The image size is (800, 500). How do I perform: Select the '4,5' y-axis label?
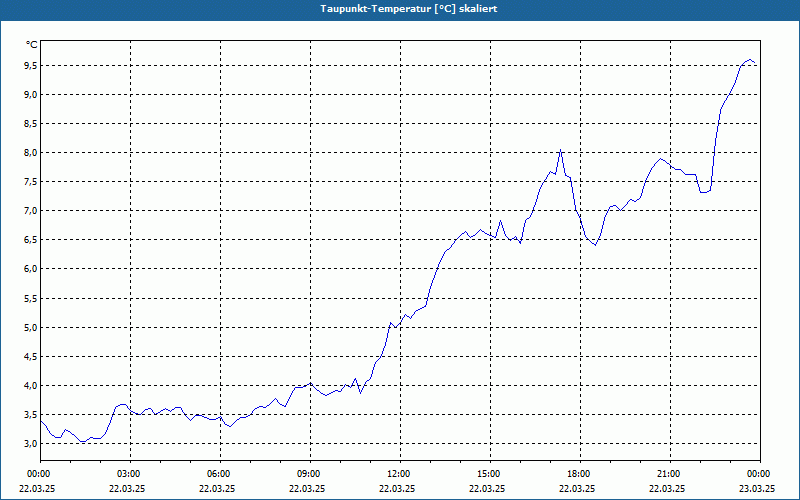tap(31, 357)
